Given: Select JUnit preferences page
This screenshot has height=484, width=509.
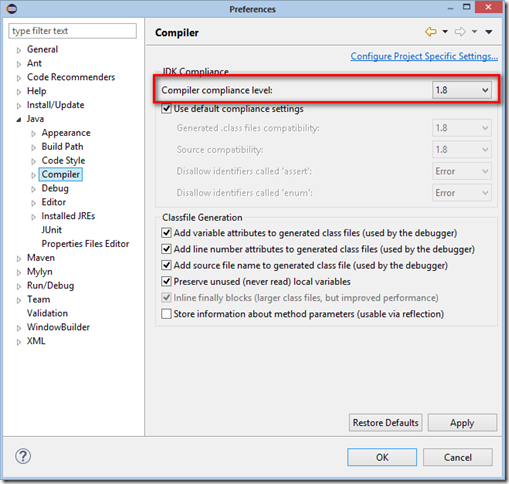Looking at the screenshot, I should [x=52, y=230].
